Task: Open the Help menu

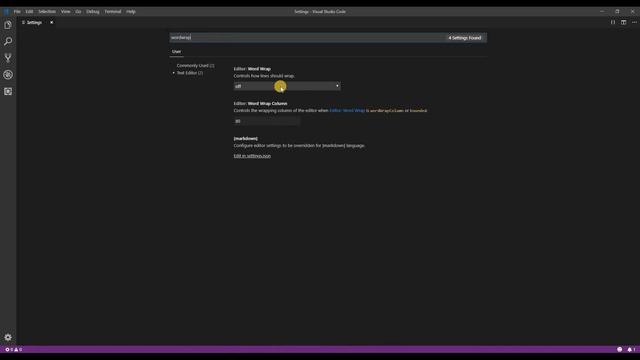Action: tap(131, 11)
